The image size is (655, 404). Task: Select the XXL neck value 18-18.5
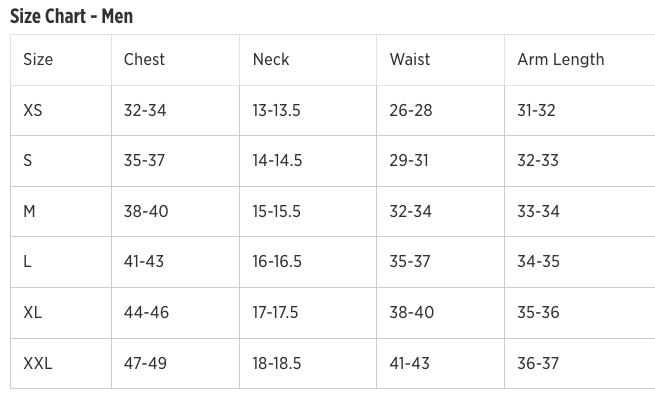pyautogui.click(x=277, y=363)
